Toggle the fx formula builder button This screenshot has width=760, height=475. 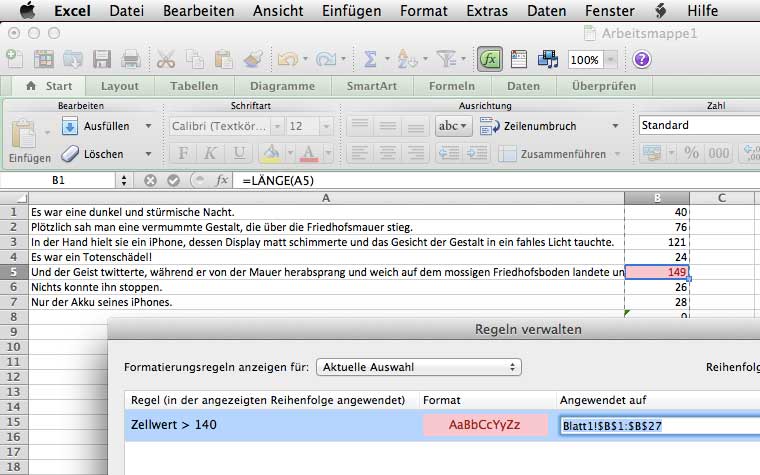pos(489,60)
